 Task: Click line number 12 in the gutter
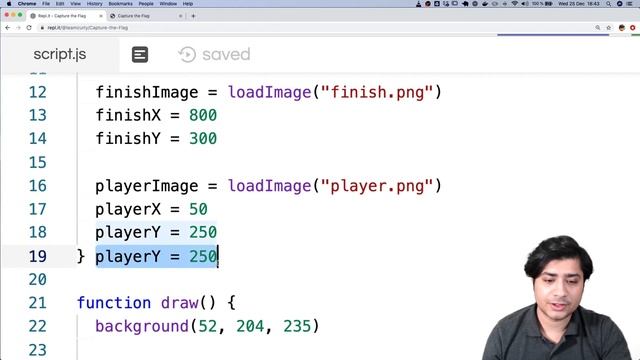click(x=38, y=92)
